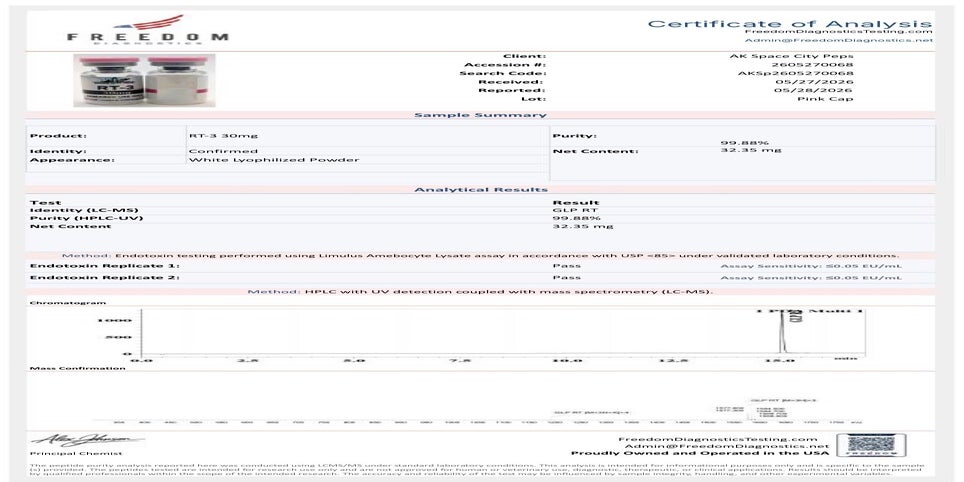Select accession number 2605270068
The width and height of the screenshot is (964, 482).
click(x=812, y=65)
